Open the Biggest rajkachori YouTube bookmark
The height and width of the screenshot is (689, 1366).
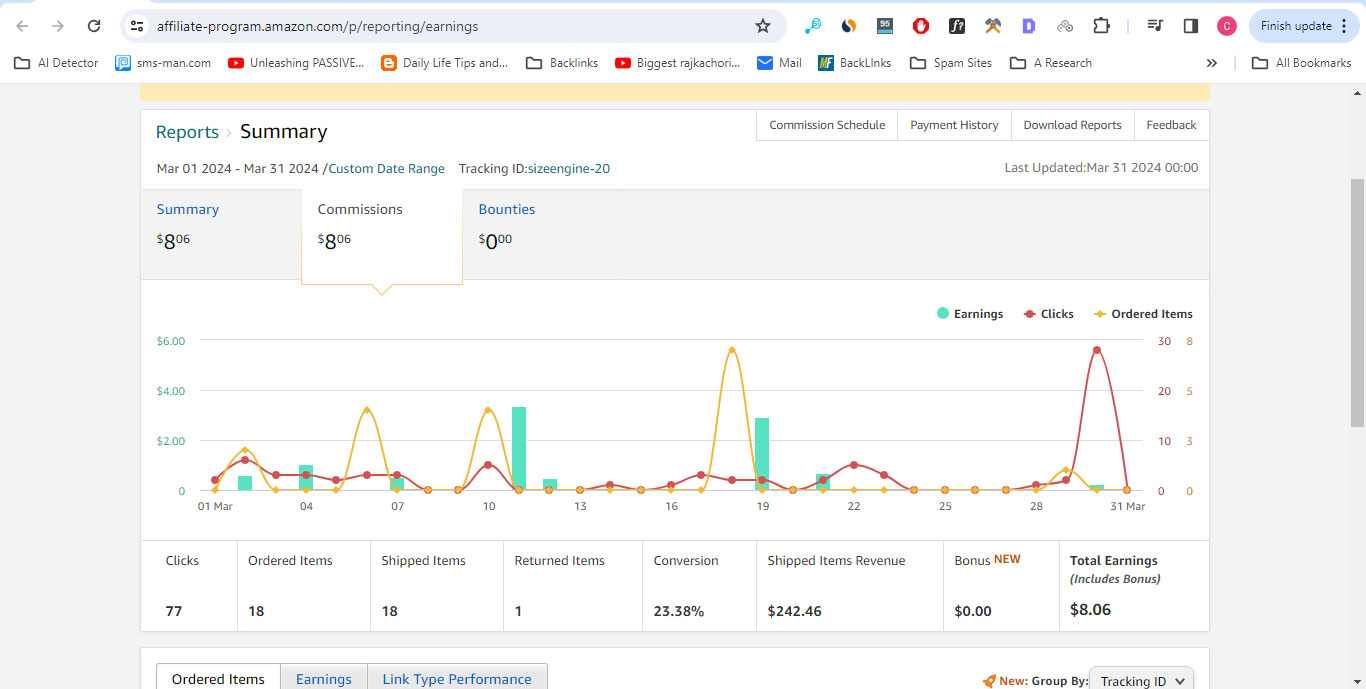click(678, 63)
